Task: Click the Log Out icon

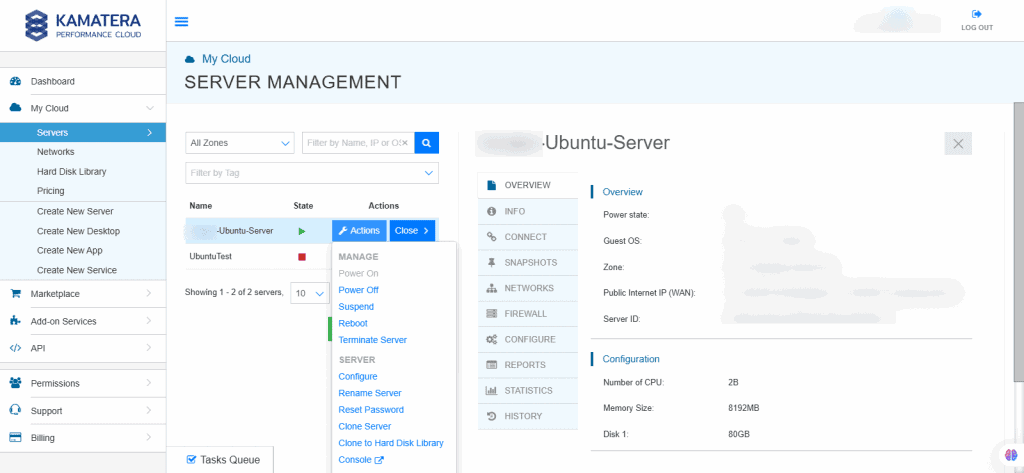Action: point(977,14)
